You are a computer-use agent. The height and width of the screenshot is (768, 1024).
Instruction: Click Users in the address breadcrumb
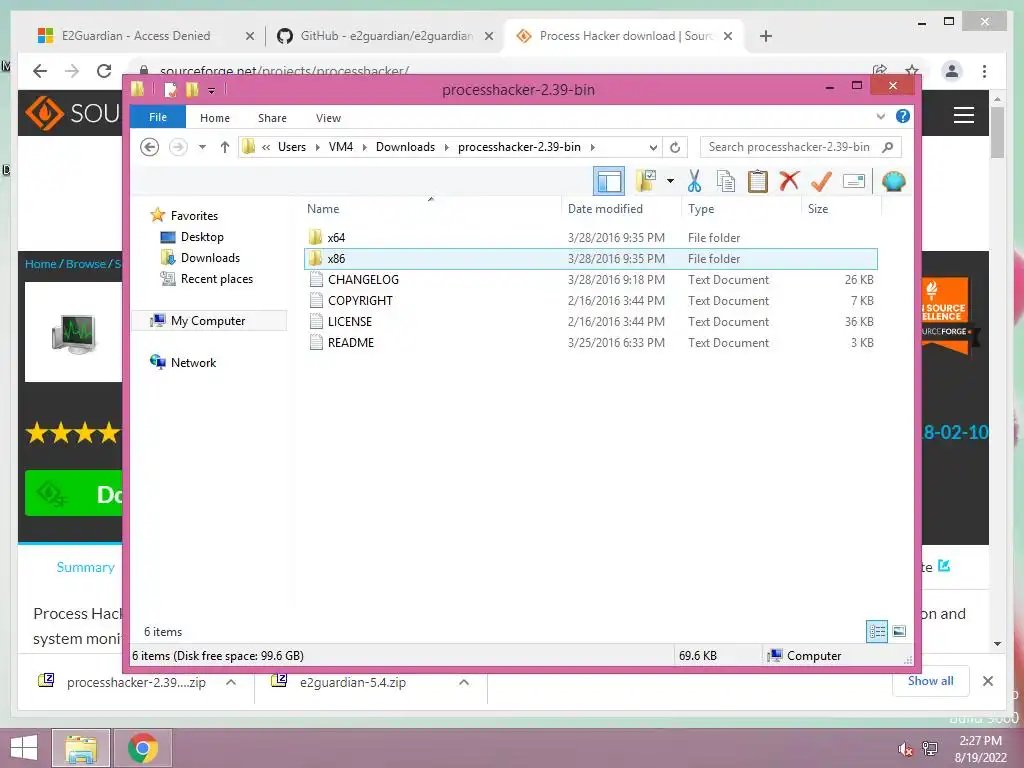click(292, 147)
